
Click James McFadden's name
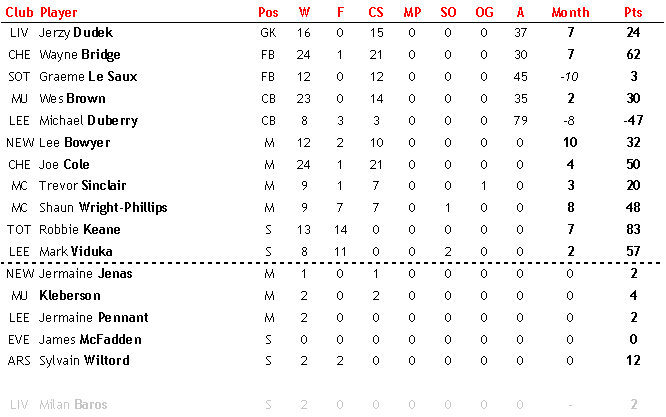(x=90, y=339)
